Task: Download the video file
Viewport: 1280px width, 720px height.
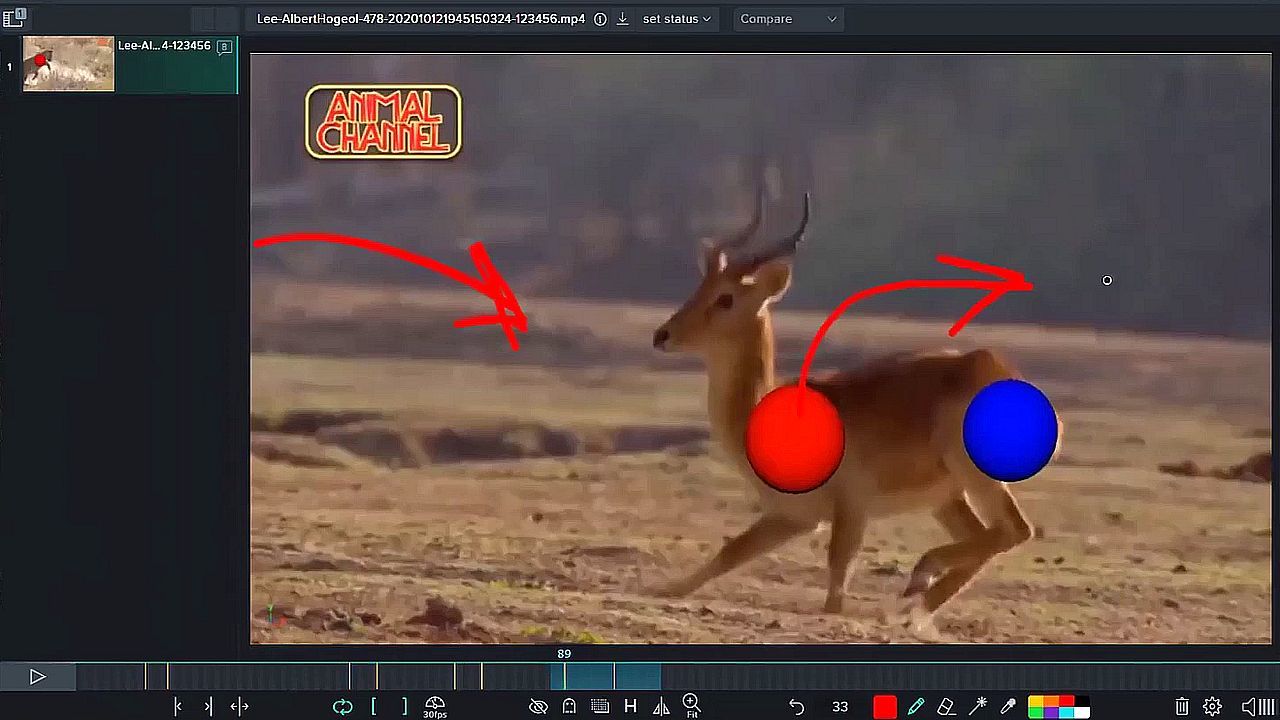Action: [622, 19]
